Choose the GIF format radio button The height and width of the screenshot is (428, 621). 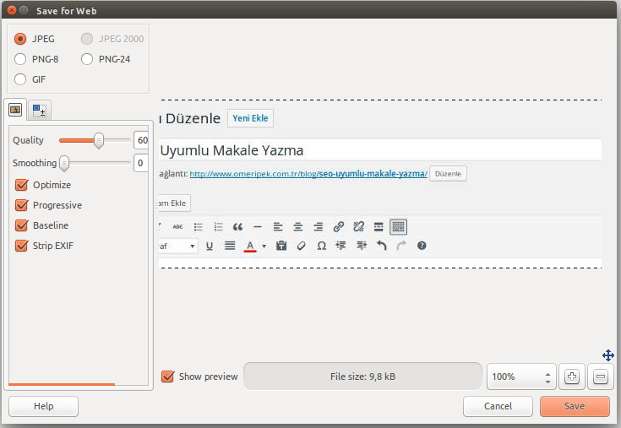[21, 79]
